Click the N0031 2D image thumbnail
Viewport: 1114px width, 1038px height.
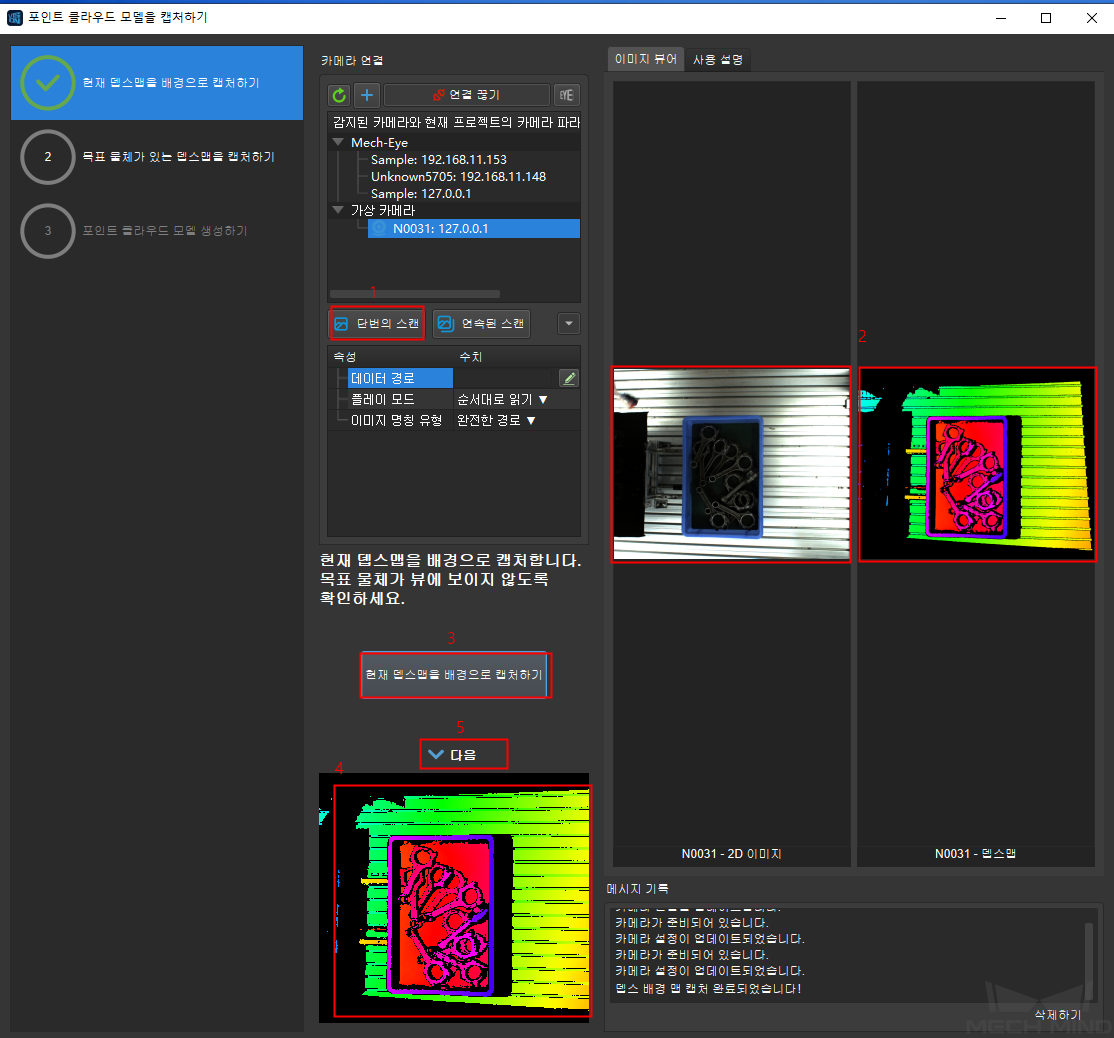pos(731,464)
